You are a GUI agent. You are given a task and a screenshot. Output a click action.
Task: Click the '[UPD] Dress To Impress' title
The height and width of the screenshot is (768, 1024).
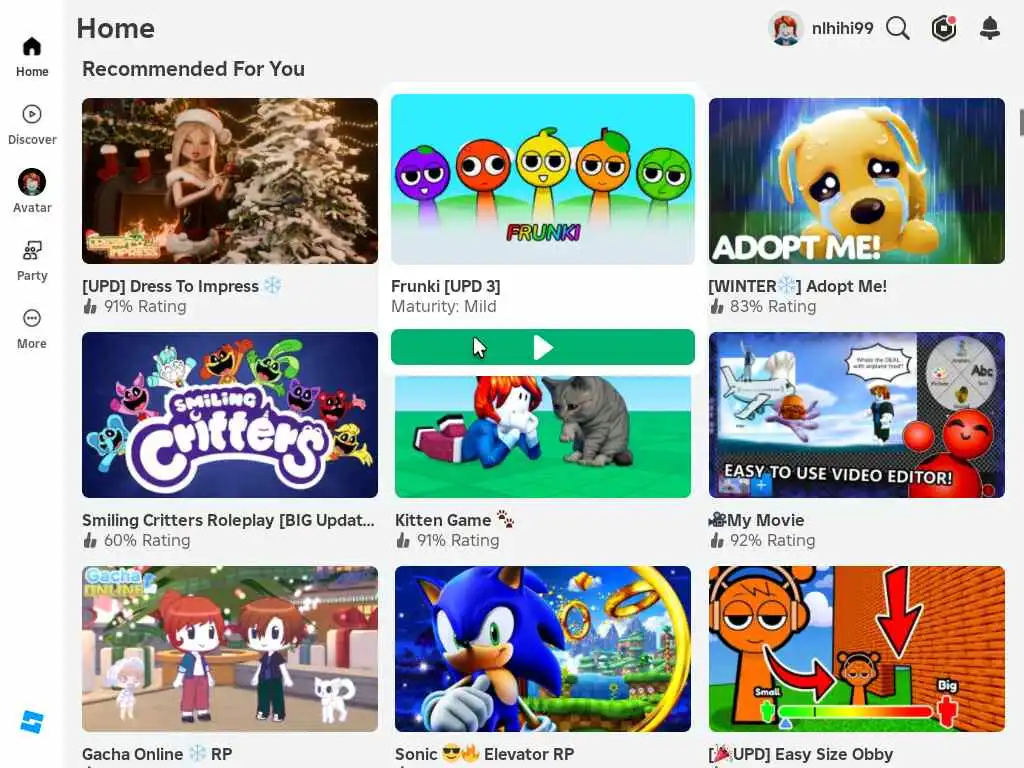click(x=182, y=286)
